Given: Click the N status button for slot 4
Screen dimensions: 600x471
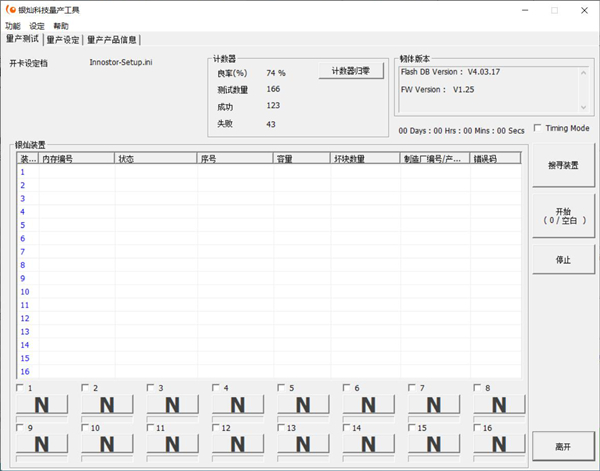Looking at the screenshot, I should tap(237, 405).
